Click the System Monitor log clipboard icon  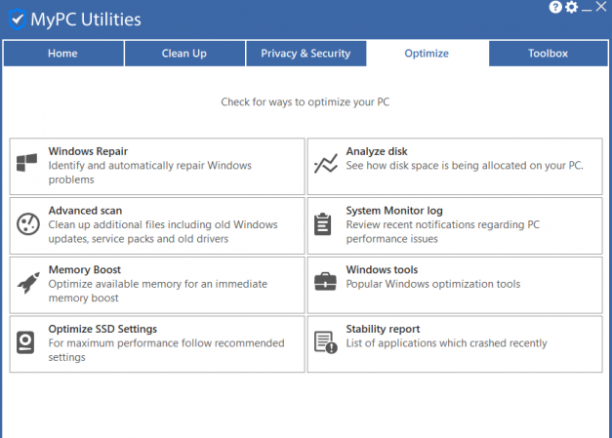[x=323, y=224]
